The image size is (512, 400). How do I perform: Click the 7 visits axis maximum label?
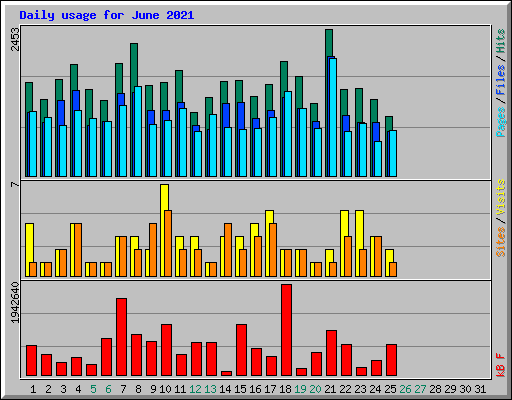15,184
